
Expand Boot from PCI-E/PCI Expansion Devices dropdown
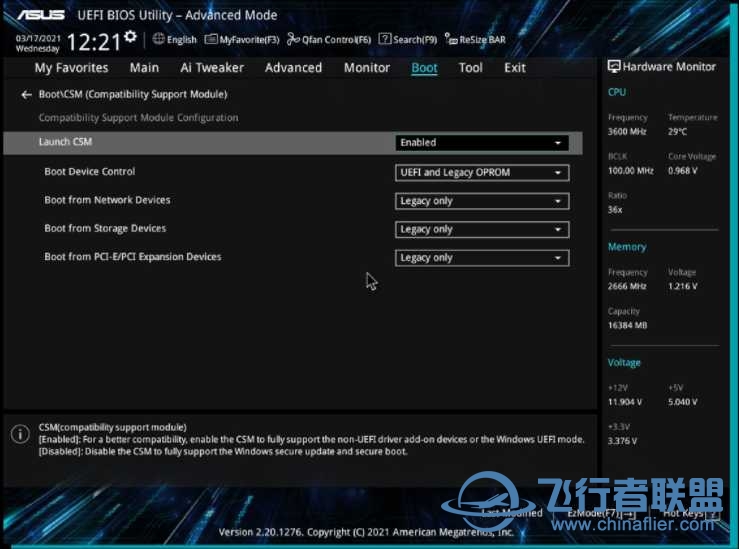pos(482,258)
